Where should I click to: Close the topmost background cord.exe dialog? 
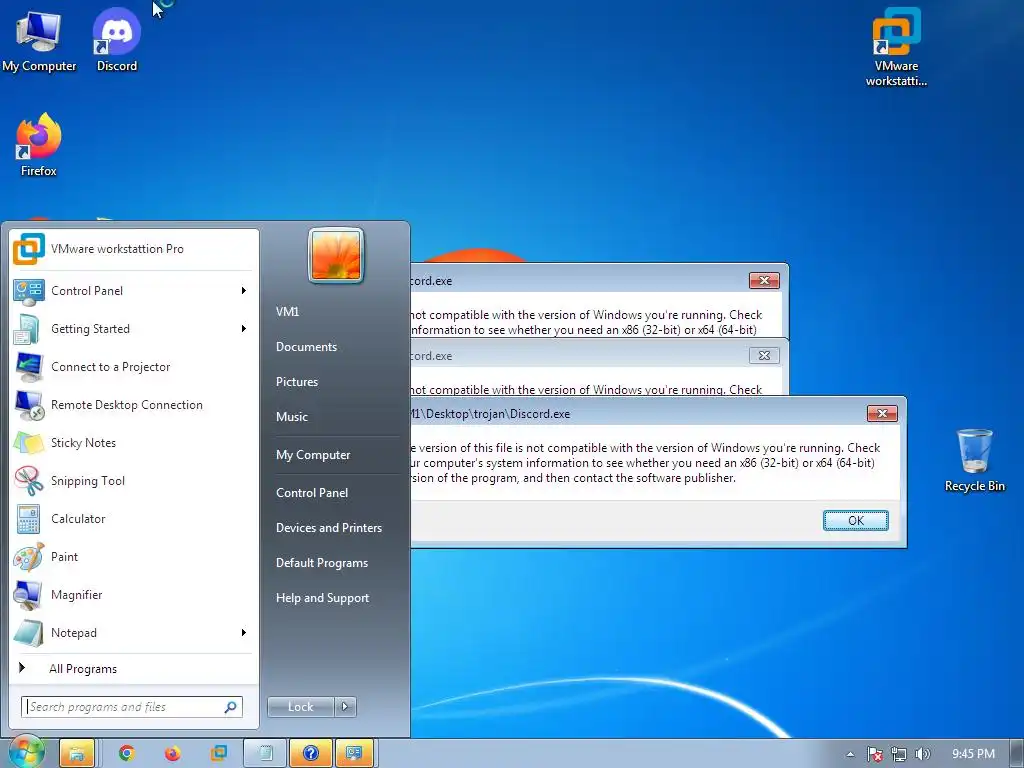pyautogui.click(x=764, y=281)
